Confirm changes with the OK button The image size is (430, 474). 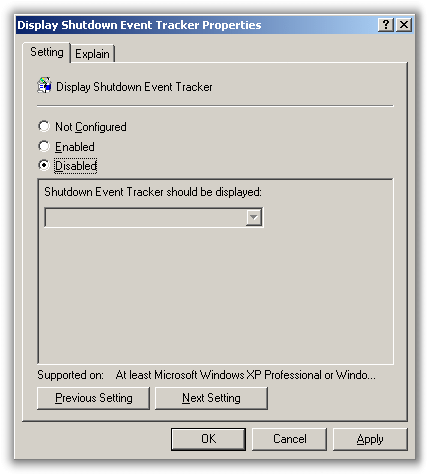pyautogui.click(x=208, y=439)
